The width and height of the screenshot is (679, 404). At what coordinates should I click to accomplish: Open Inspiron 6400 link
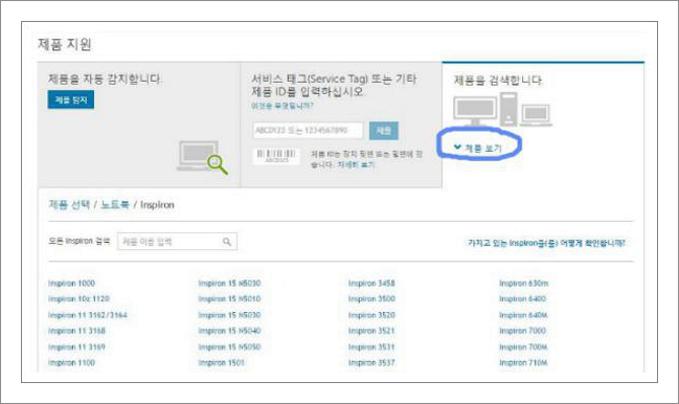click(x=522, y=299)
